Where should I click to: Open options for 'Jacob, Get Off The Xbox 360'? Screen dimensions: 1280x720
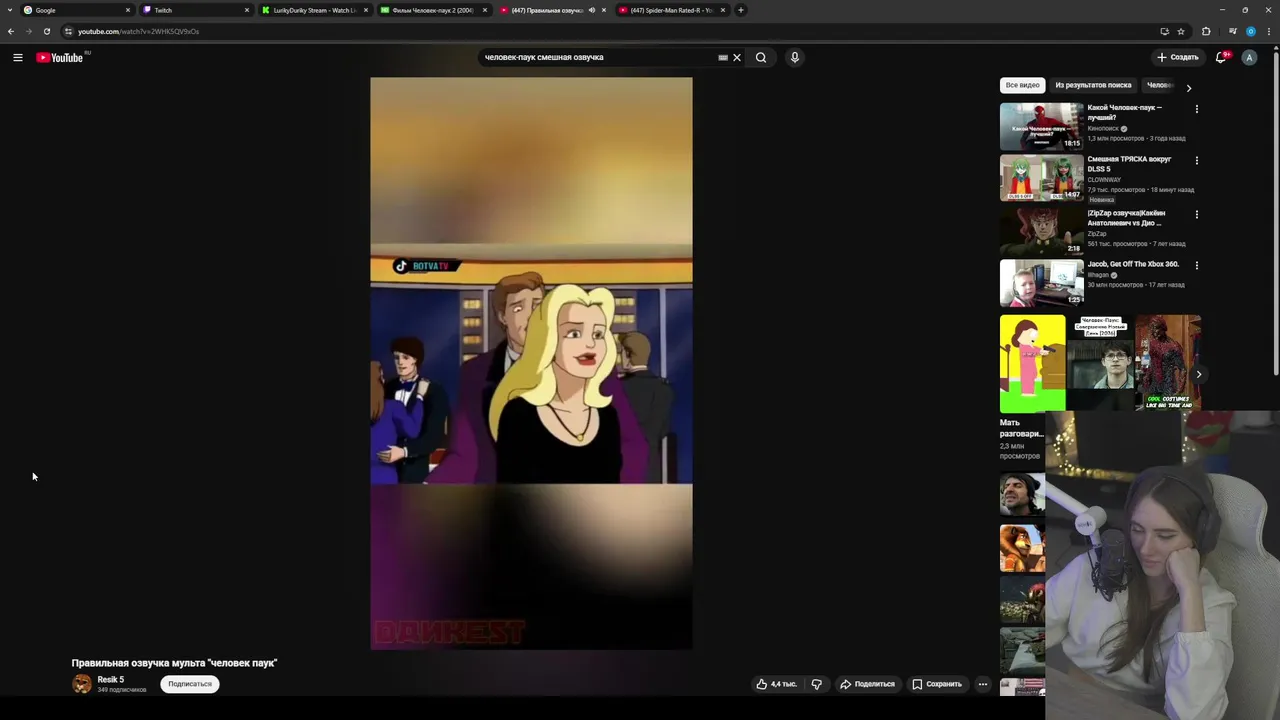1197,266
